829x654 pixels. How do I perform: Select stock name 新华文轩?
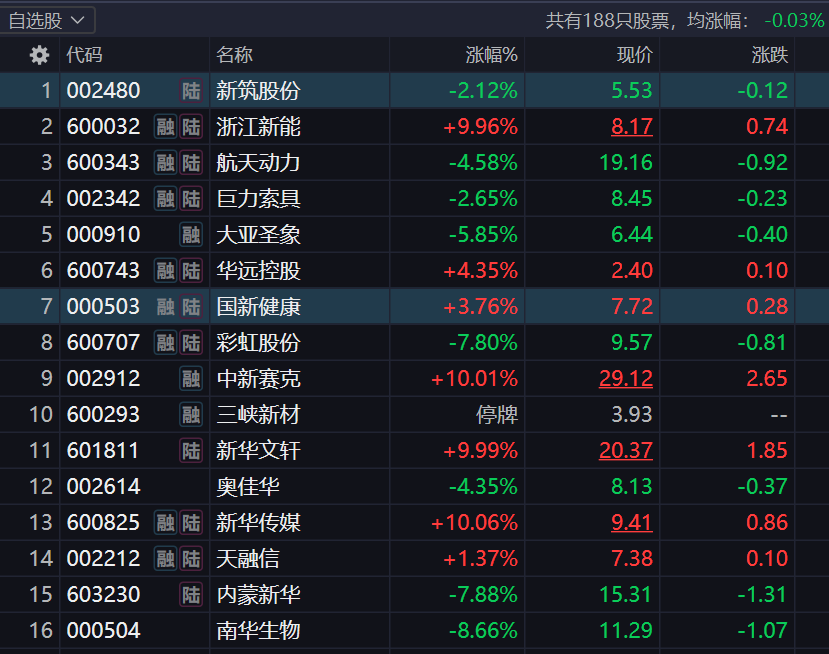pos(258,451)
